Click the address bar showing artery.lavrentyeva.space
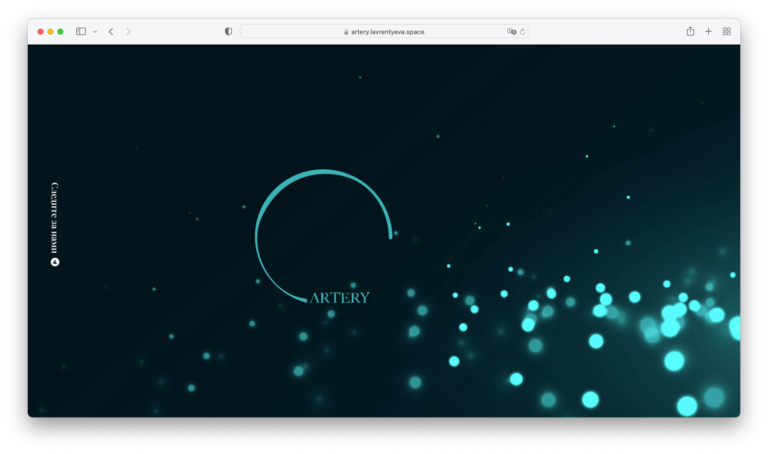 pos(384,31)
